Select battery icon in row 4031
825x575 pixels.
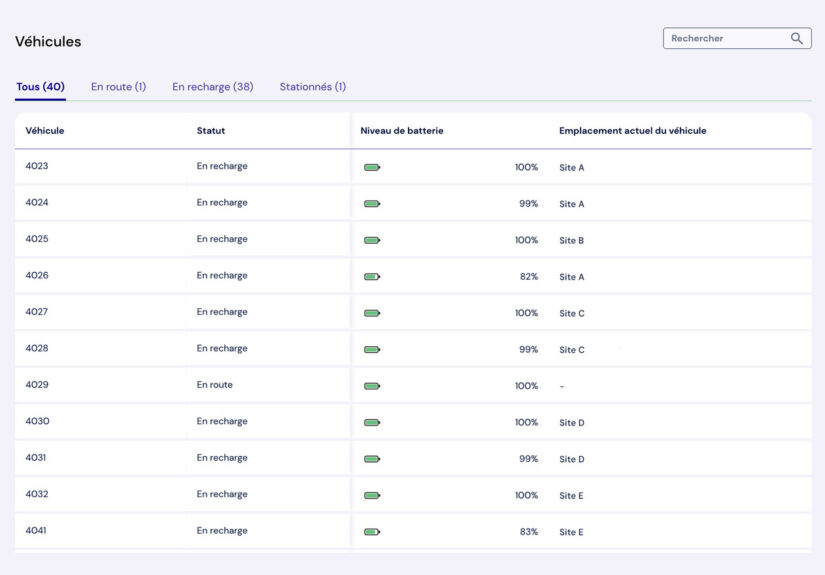372,459
